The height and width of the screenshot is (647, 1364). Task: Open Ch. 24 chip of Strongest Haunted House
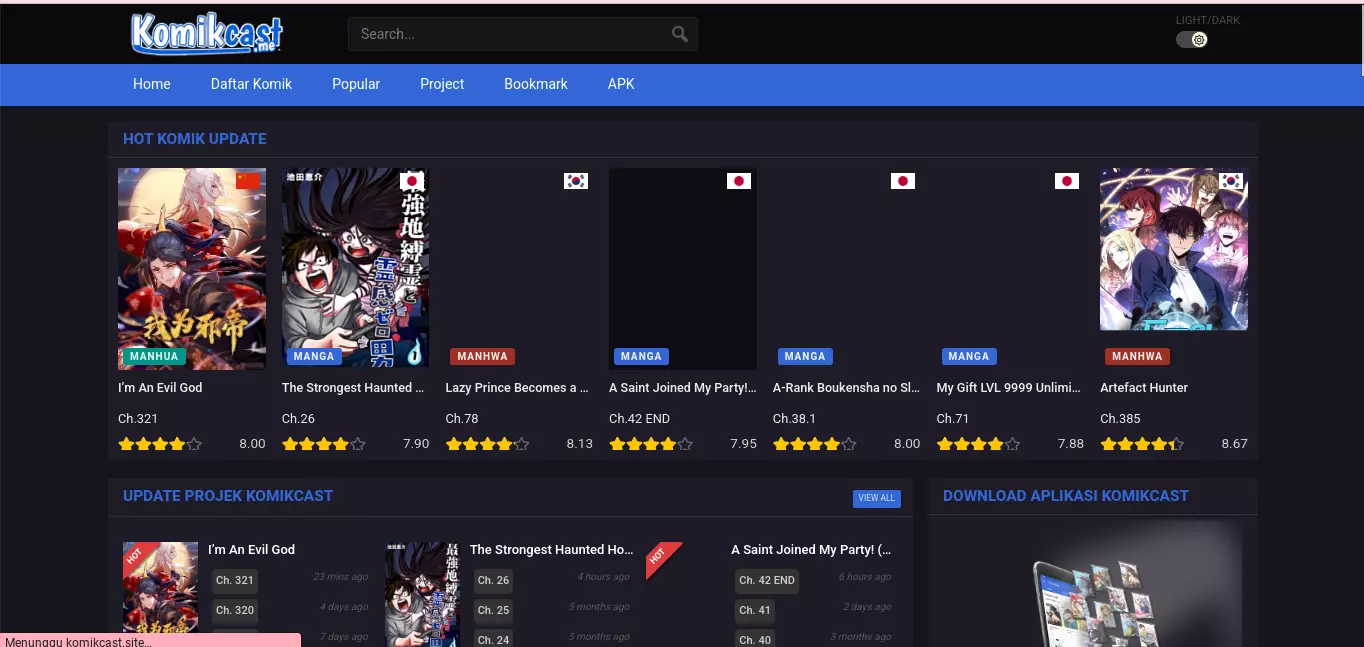[493, 639]
